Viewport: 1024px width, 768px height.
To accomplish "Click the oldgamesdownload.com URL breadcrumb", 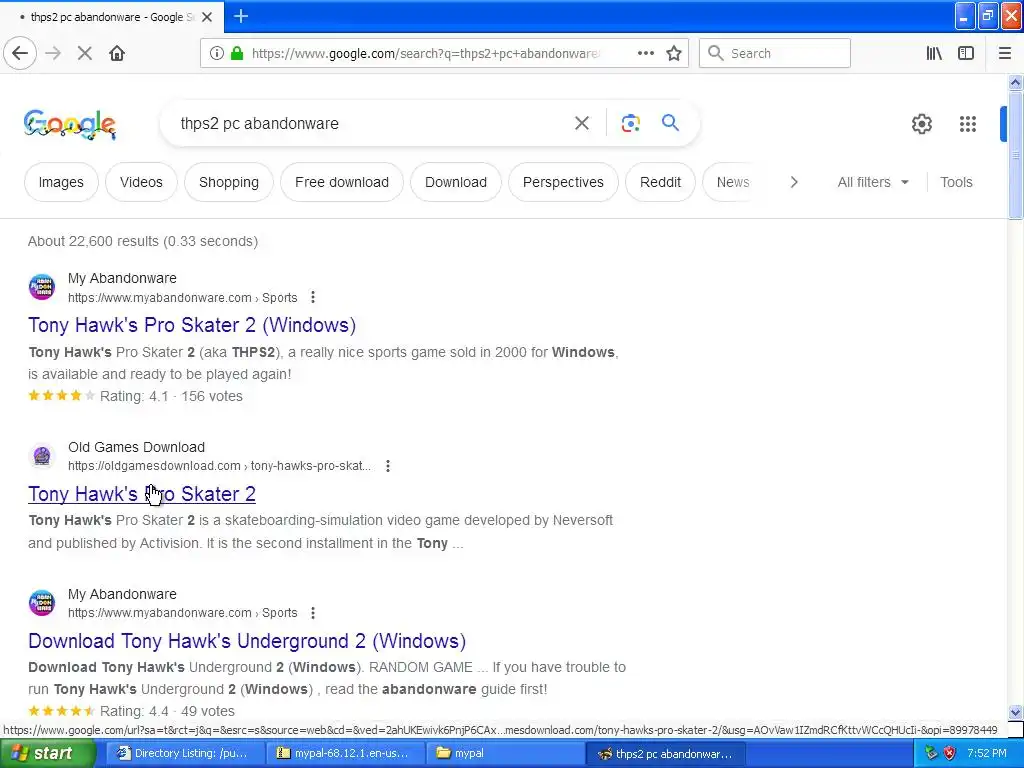I will tap(219, 466).
